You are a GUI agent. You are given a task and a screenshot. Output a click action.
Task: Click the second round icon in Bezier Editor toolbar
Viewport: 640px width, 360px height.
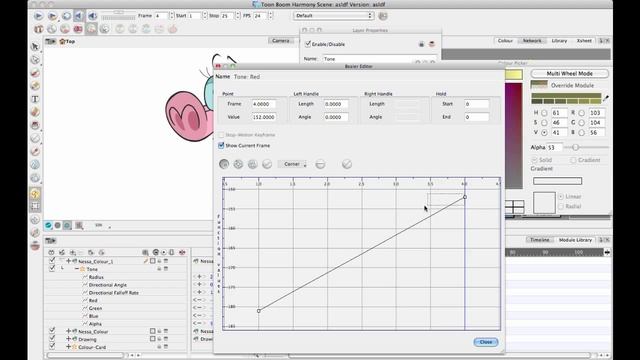[x=238, y=164]
